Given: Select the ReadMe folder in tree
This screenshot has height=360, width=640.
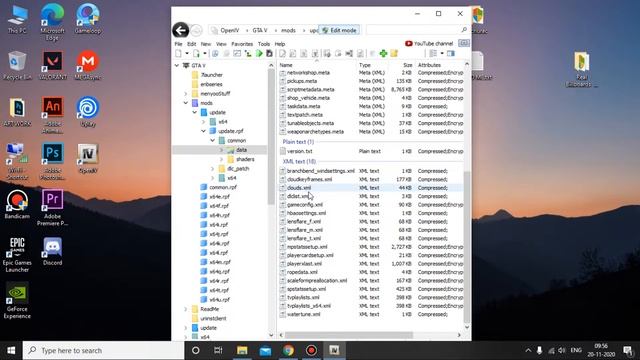Looking at the screenshot, I should pos(210,309).
